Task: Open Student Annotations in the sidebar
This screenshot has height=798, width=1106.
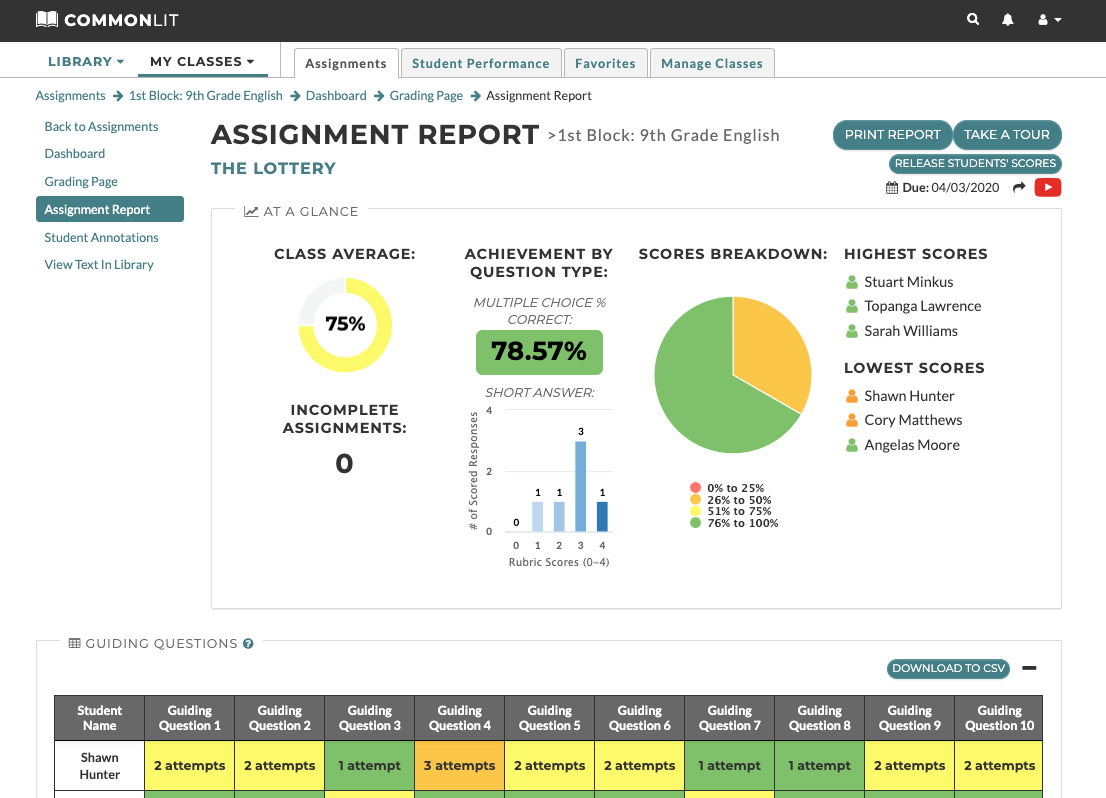Action: tap(101, 237)
